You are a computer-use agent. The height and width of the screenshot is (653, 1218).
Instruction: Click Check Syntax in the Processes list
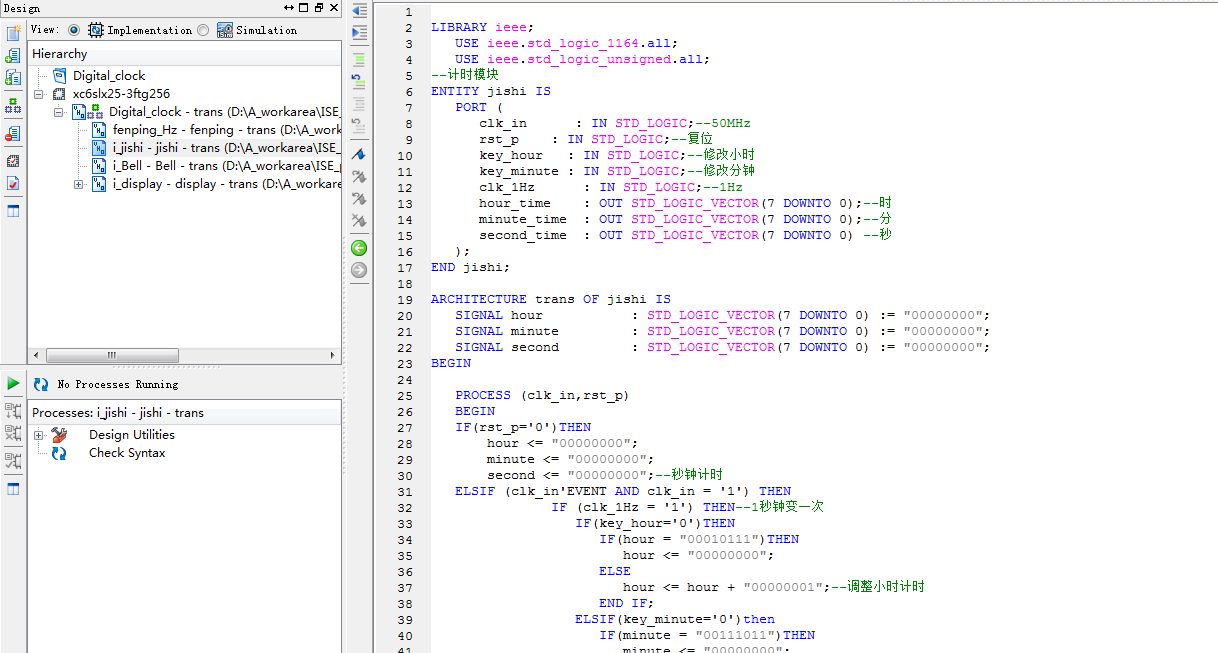(x=126, y=453)
